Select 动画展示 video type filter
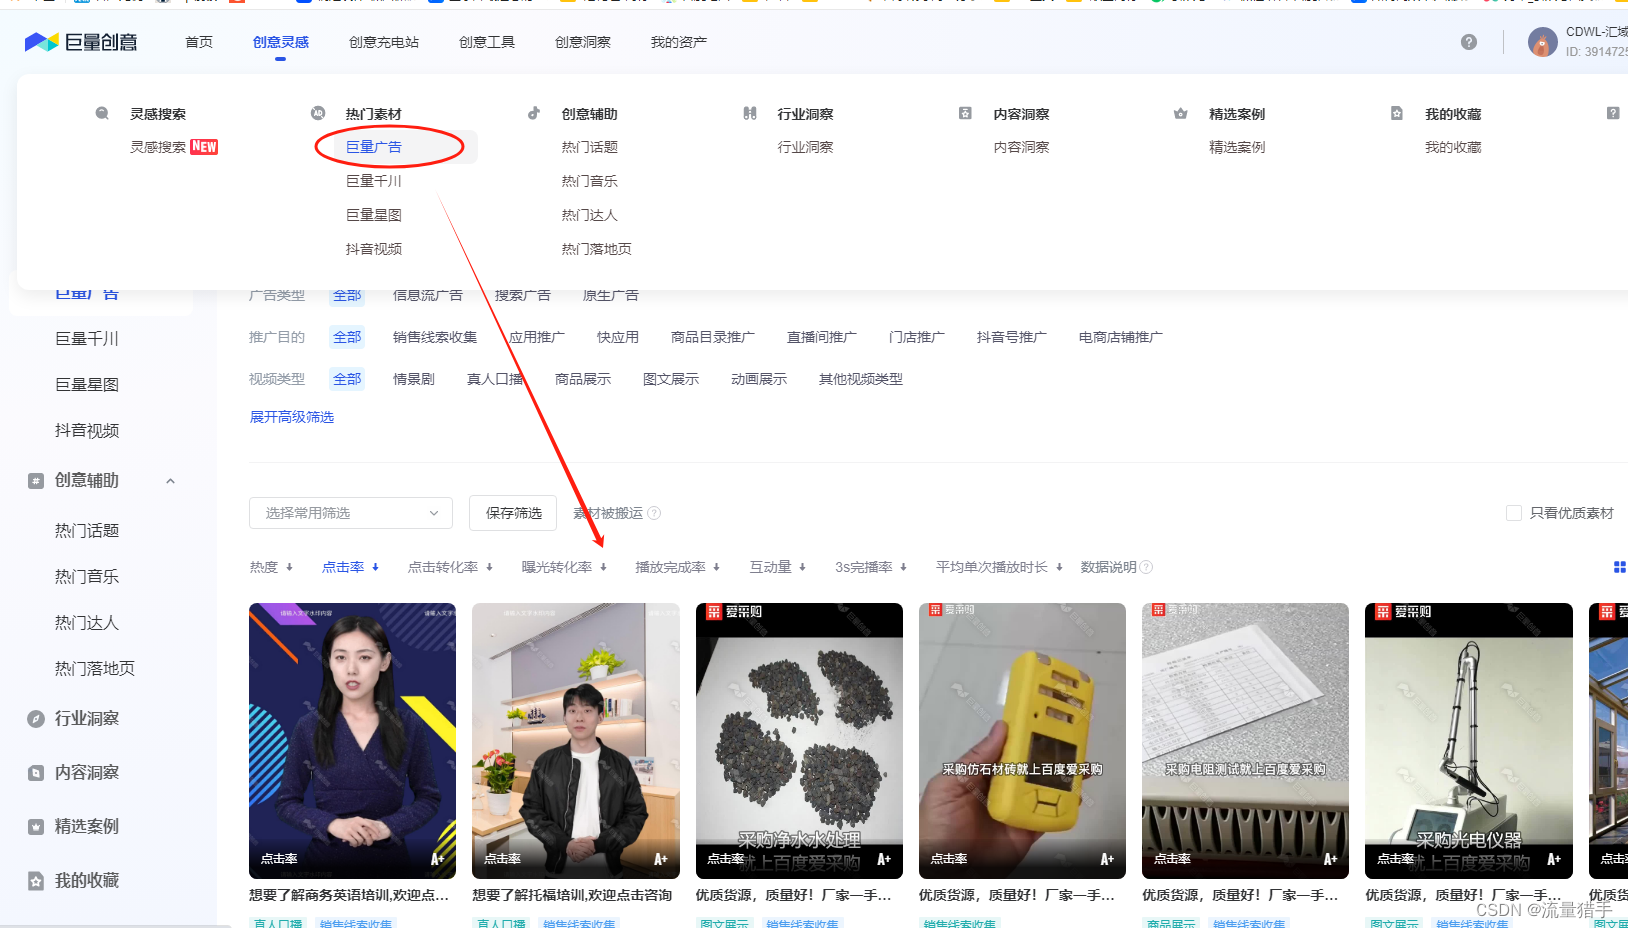The width and height of the screenshot is (1628, 928). [x=759, y=379]
